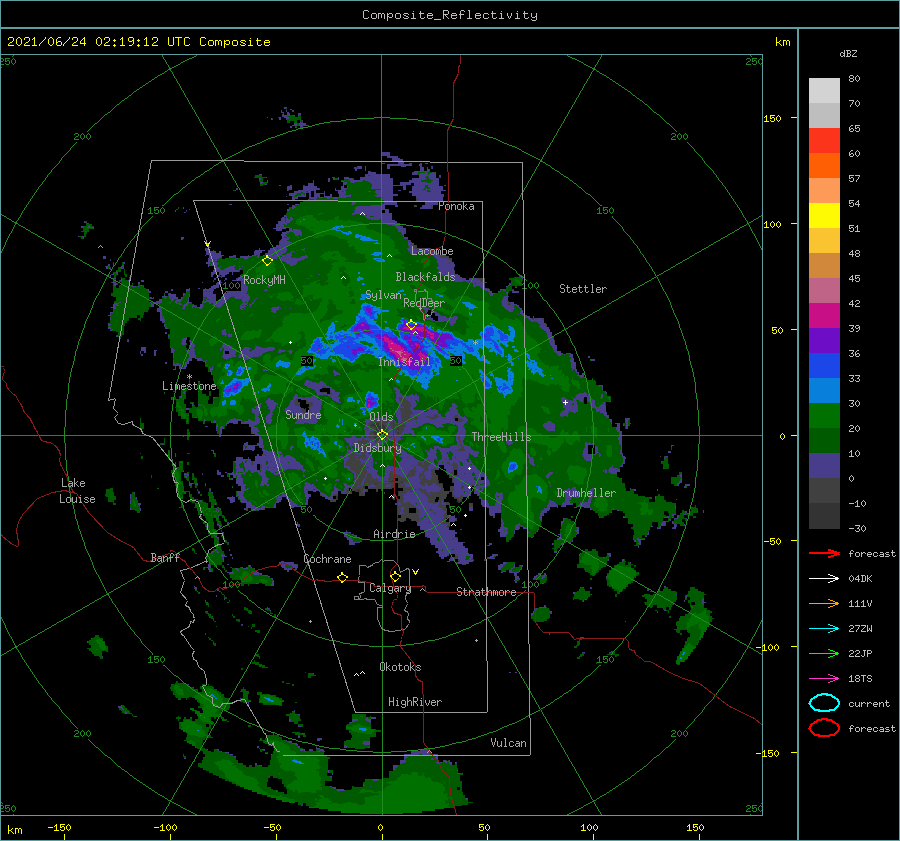This screenshot has width=900, height=841.
Task: Click the Ponoka city label
Action: coord(456,206)
